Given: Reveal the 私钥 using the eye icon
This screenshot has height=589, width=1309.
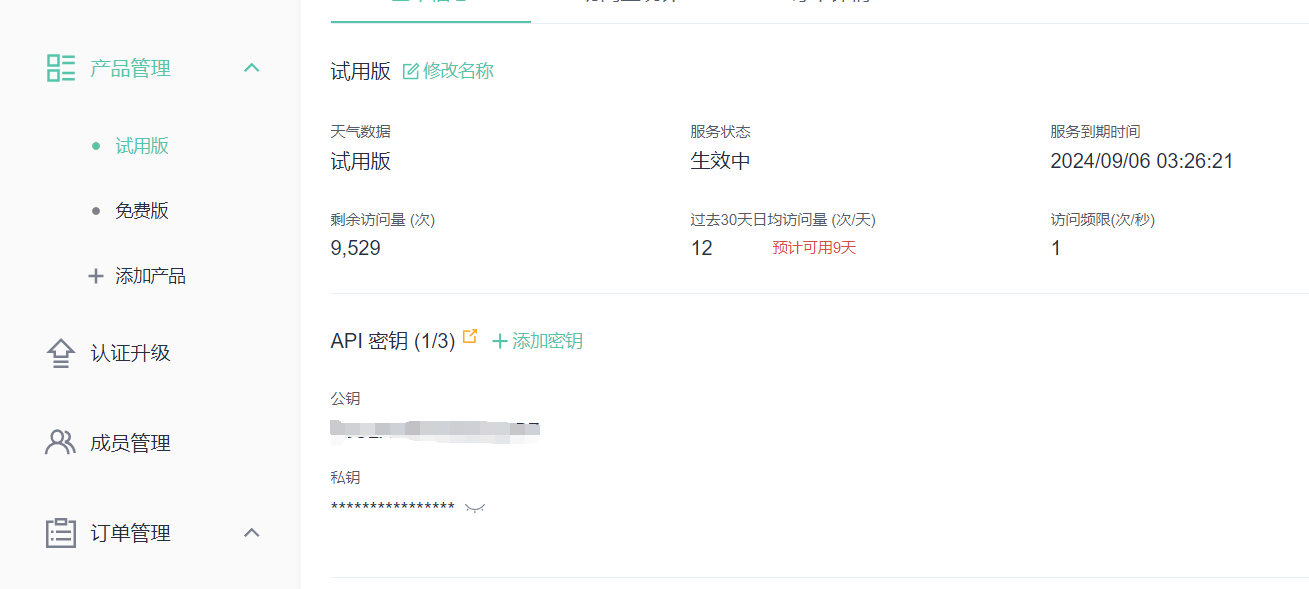Looking at the screenshot, I should pos(475,508).
